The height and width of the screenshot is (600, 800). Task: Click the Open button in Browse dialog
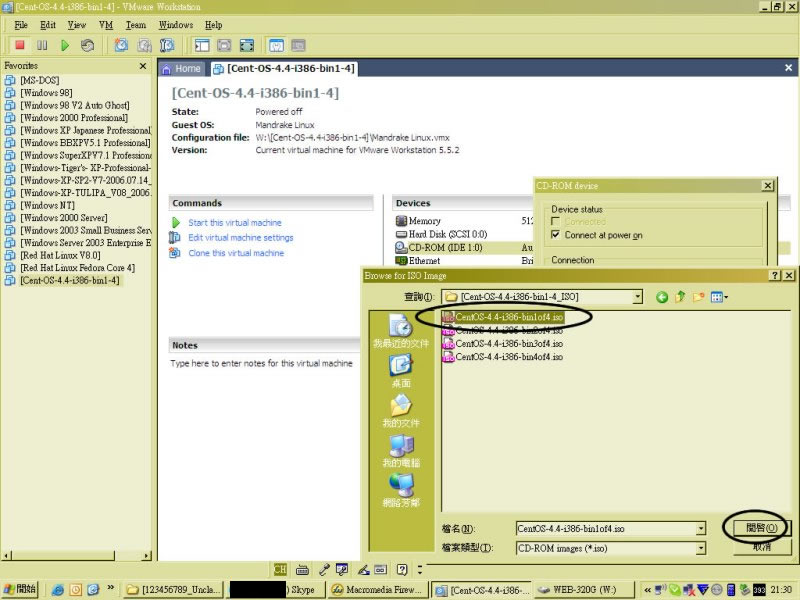point(761,528)
